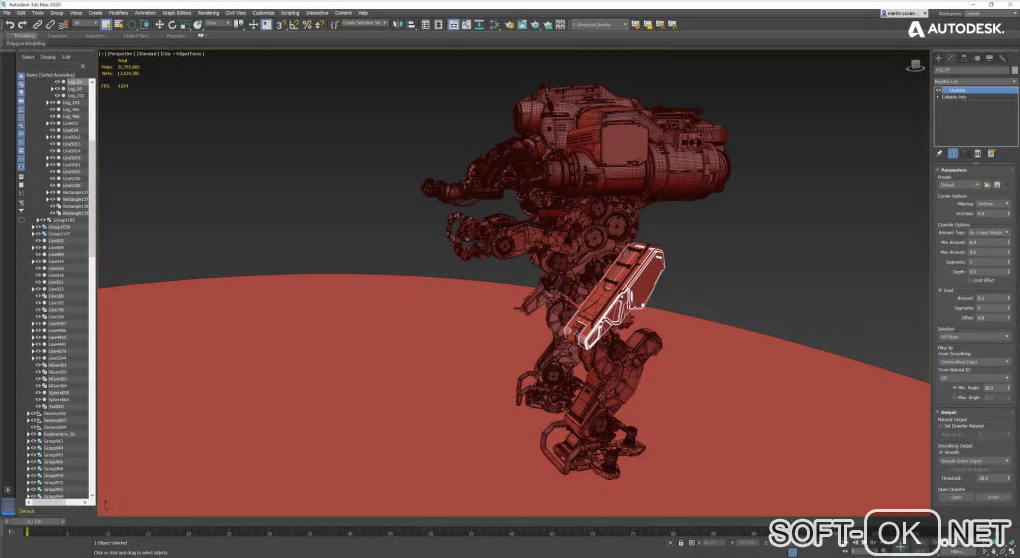Uncheck the Inset checkbox
Viewport: 1020px width, 558px height.
(x=939, y=290)
